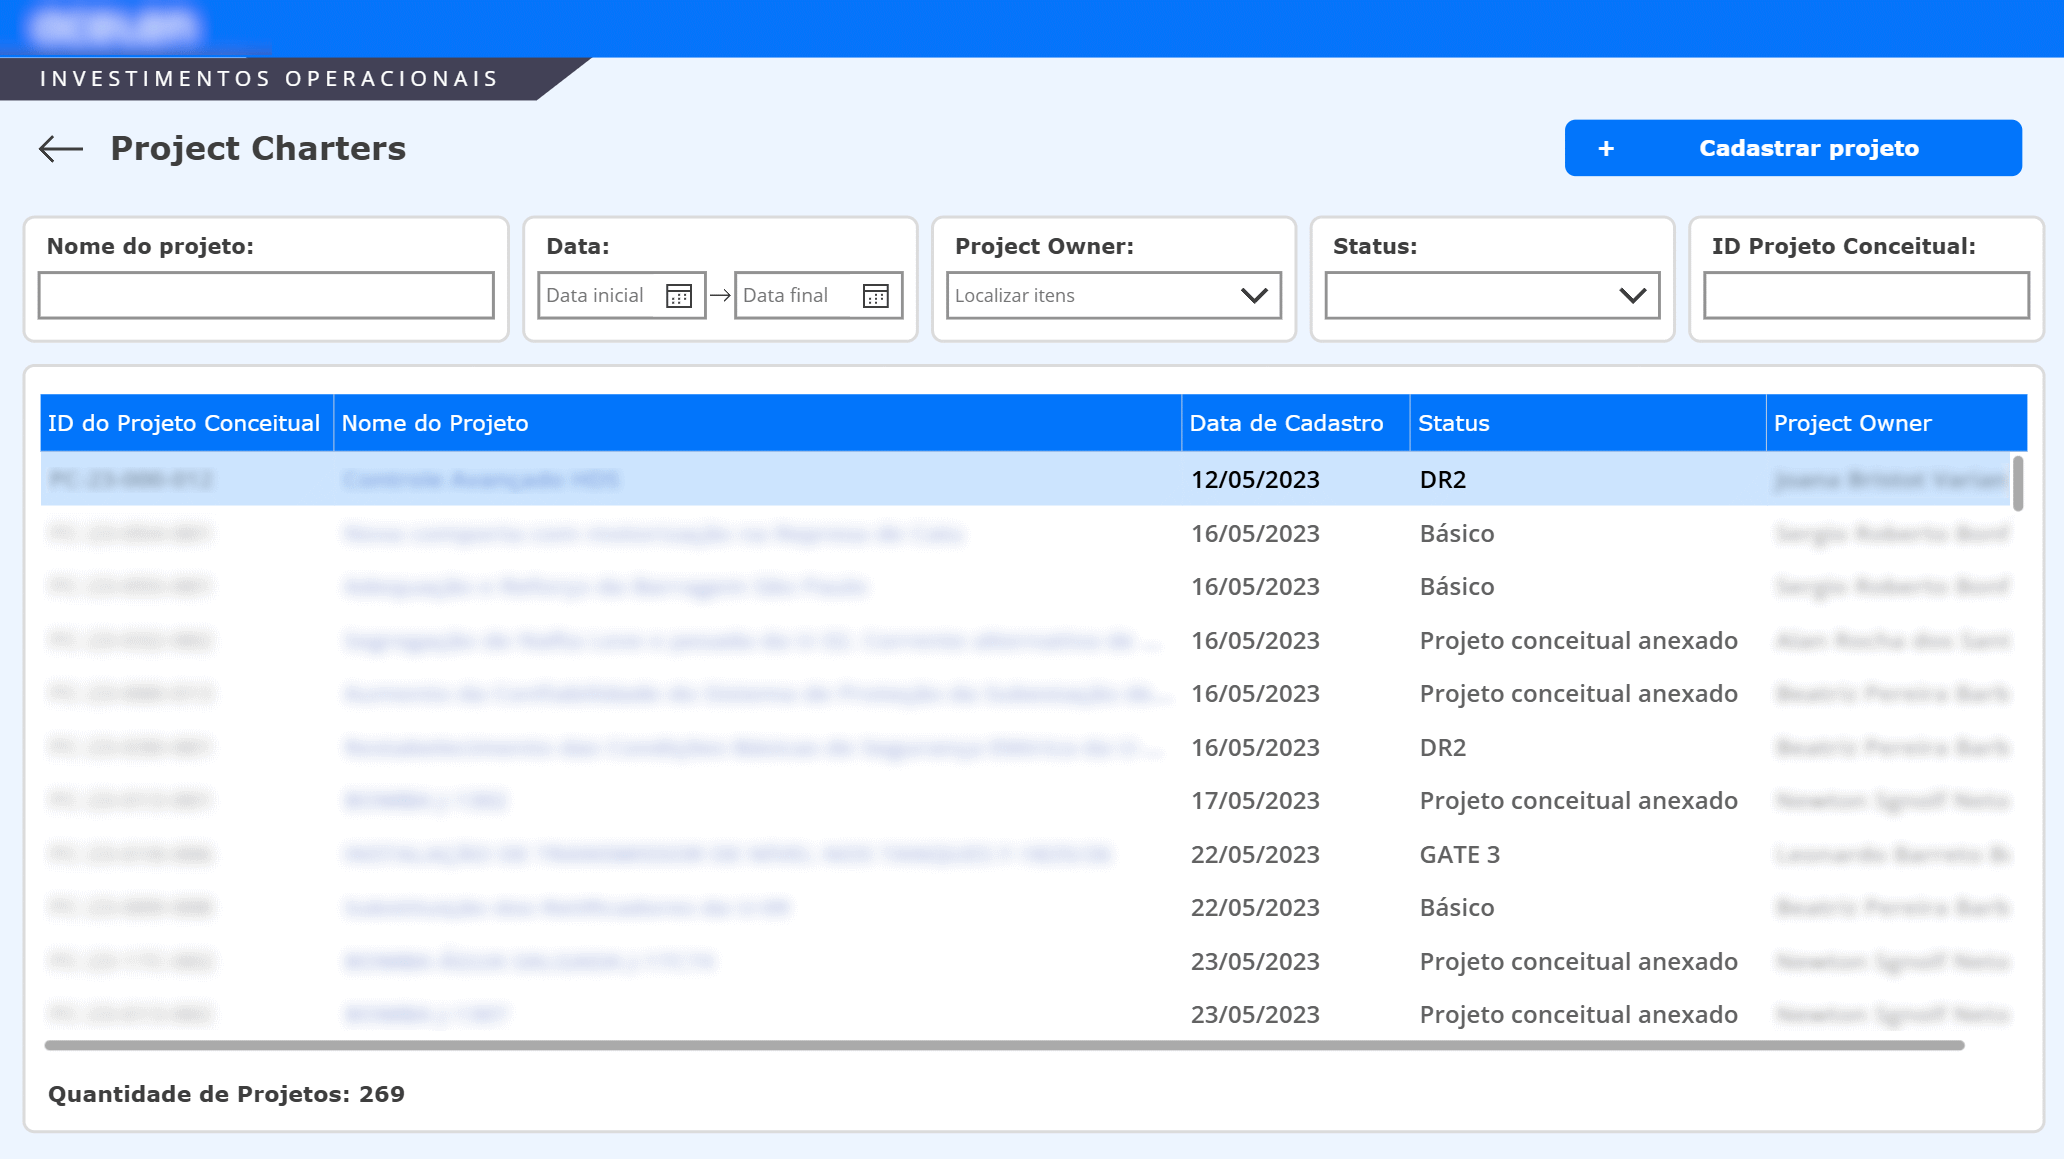Viewport: 2064px width, 1159px height.
Task: Click the Project Charters heading
Action: click(258, 148)
